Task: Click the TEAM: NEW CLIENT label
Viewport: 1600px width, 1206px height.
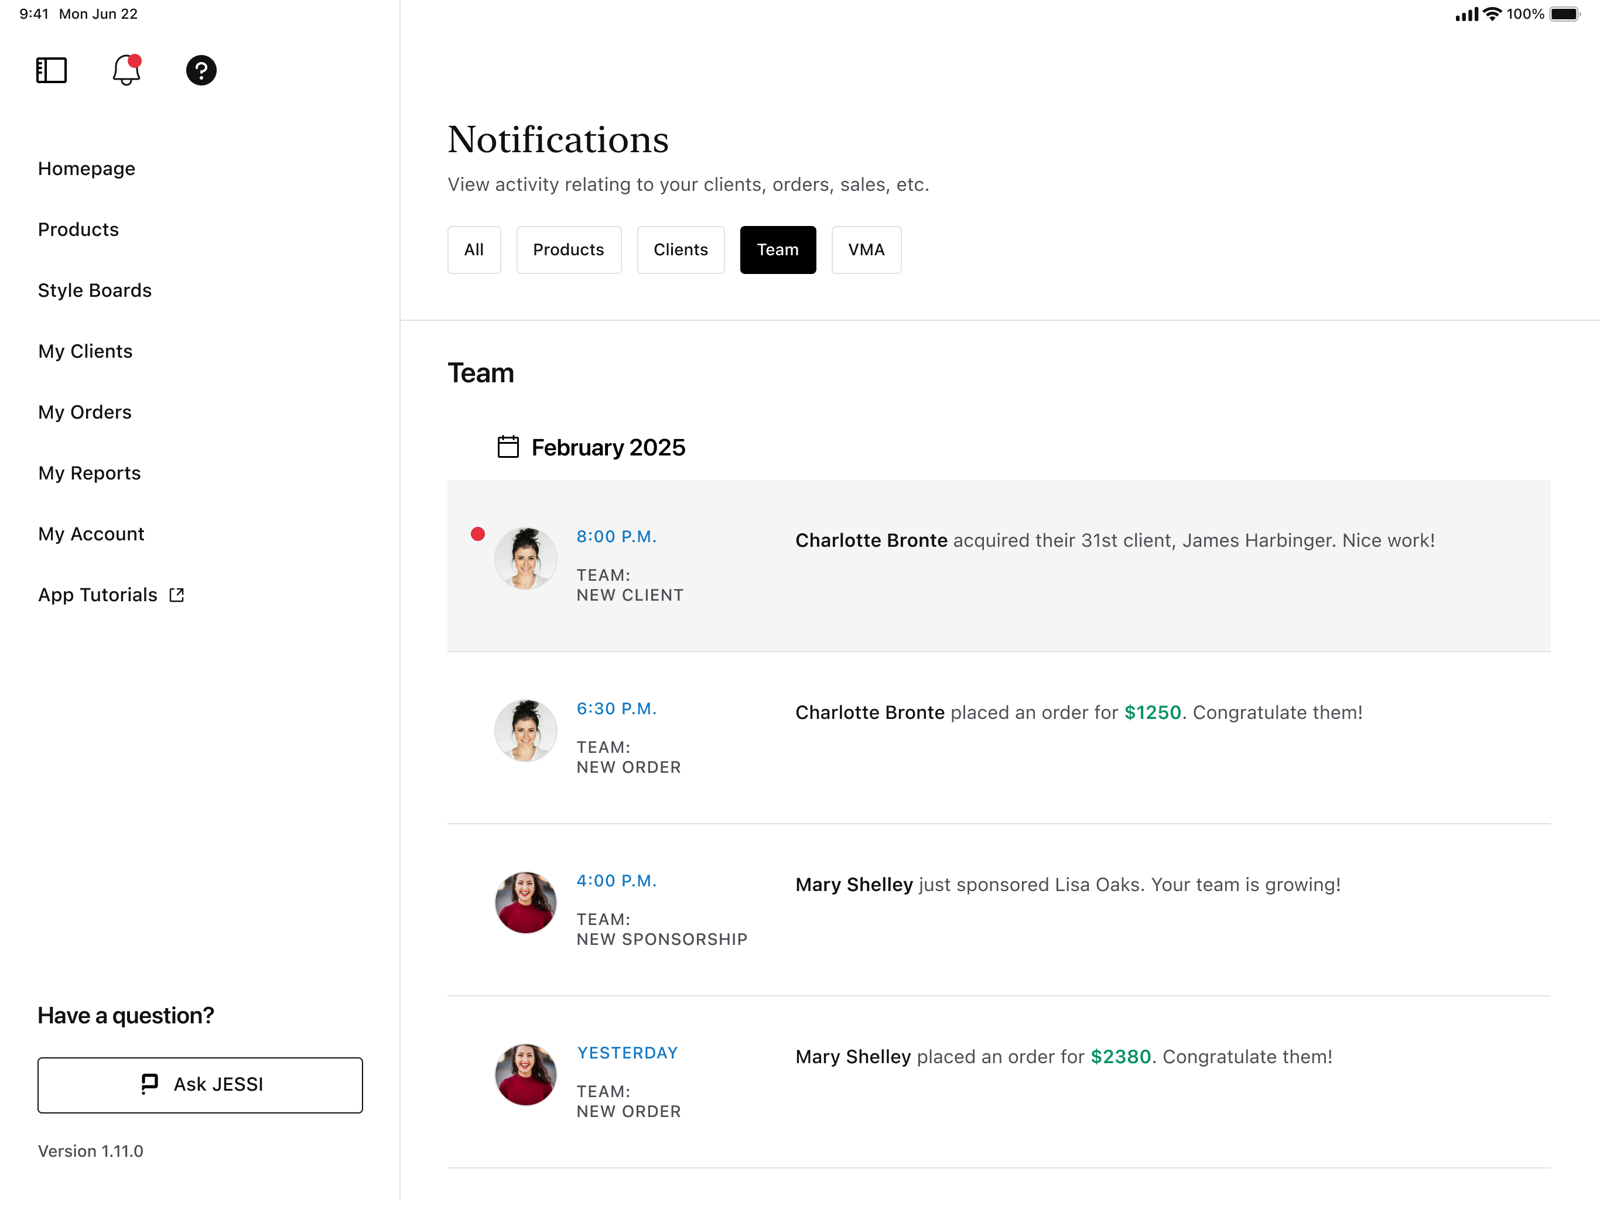Action: [x=630, y=585]
